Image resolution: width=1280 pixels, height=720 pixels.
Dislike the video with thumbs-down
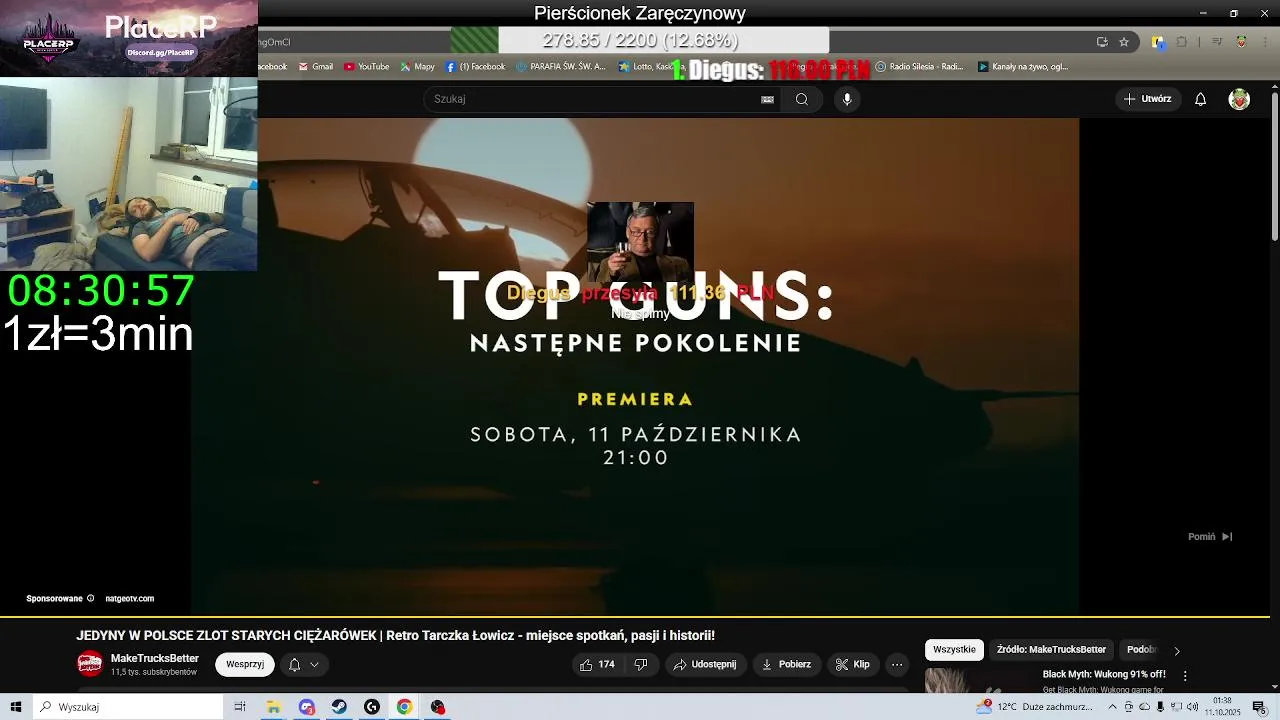pyautogui.click(x=641, y=664)
